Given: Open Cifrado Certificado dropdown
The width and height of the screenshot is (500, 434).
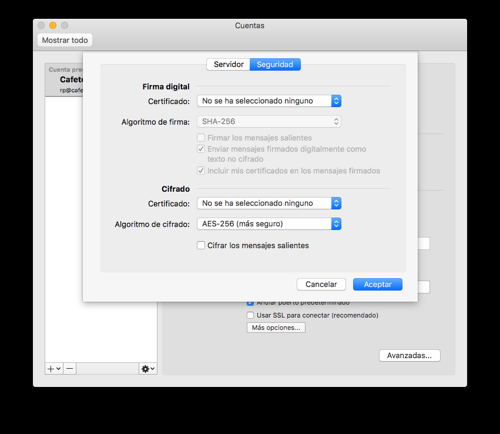Looking at the screenshot, I should point(269,203).
